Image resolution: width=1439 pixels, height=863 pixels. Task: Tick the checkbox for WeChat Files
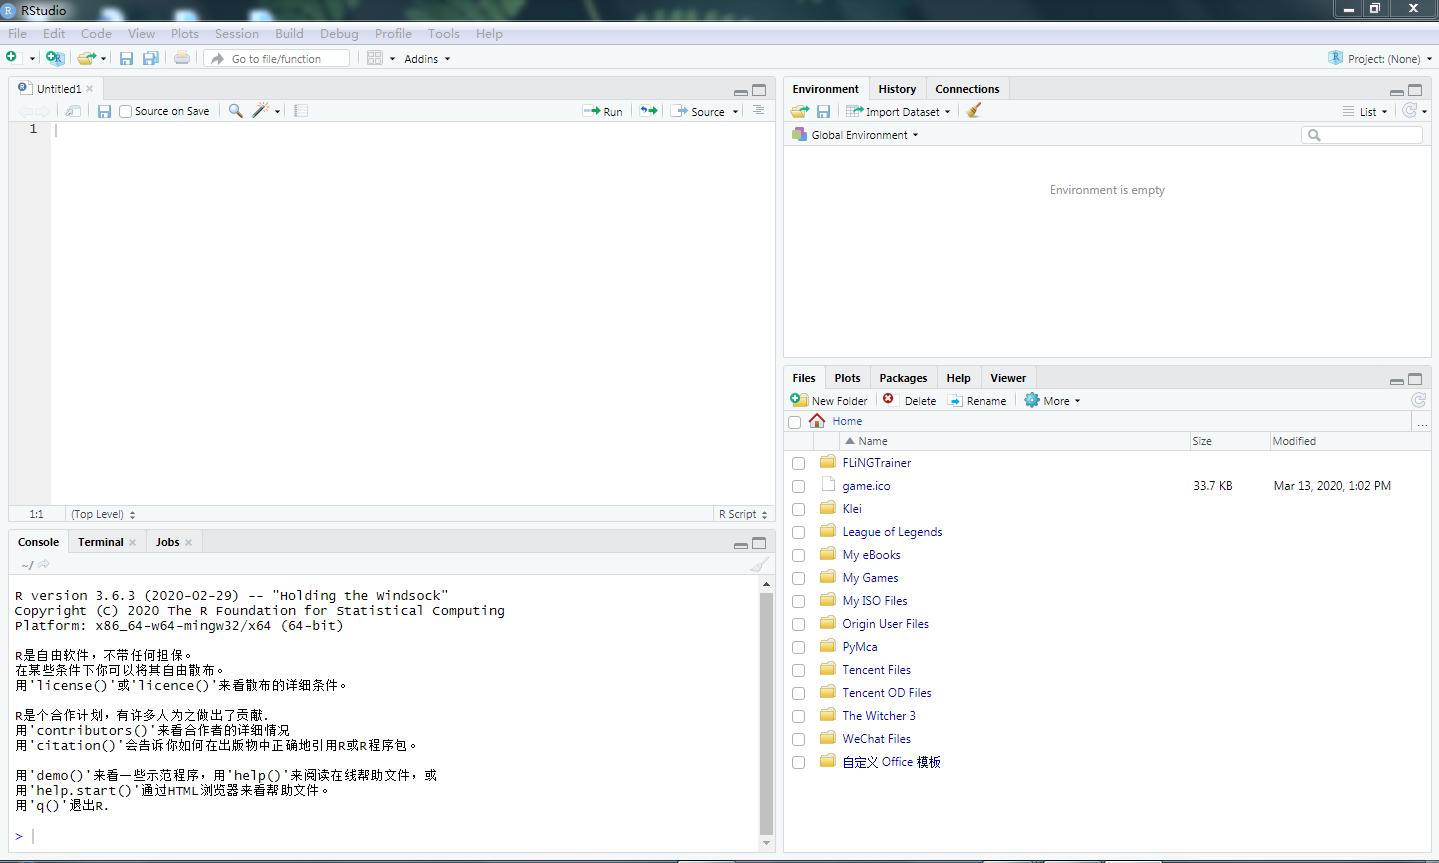pyautogui.click(x=798, y=740)
